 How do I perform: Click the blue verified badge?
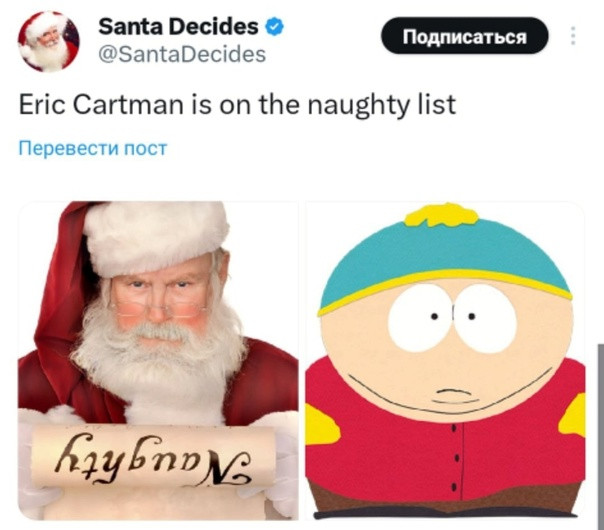(274, 27)
